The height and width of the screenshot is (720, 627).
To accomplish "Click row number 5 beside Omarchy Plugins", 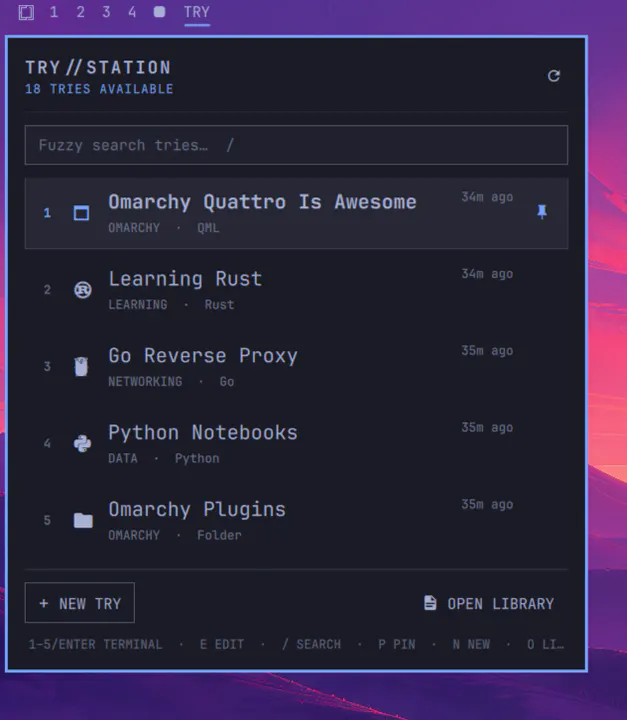I will [x=47, y=520].
